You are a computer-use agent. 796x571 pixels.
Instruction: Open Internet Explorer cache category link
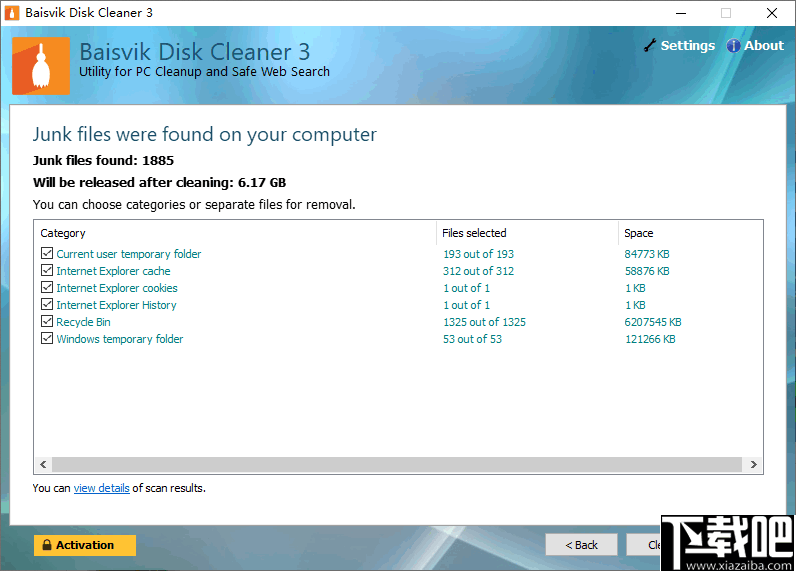pyautogui.click(x=113, y=271)
